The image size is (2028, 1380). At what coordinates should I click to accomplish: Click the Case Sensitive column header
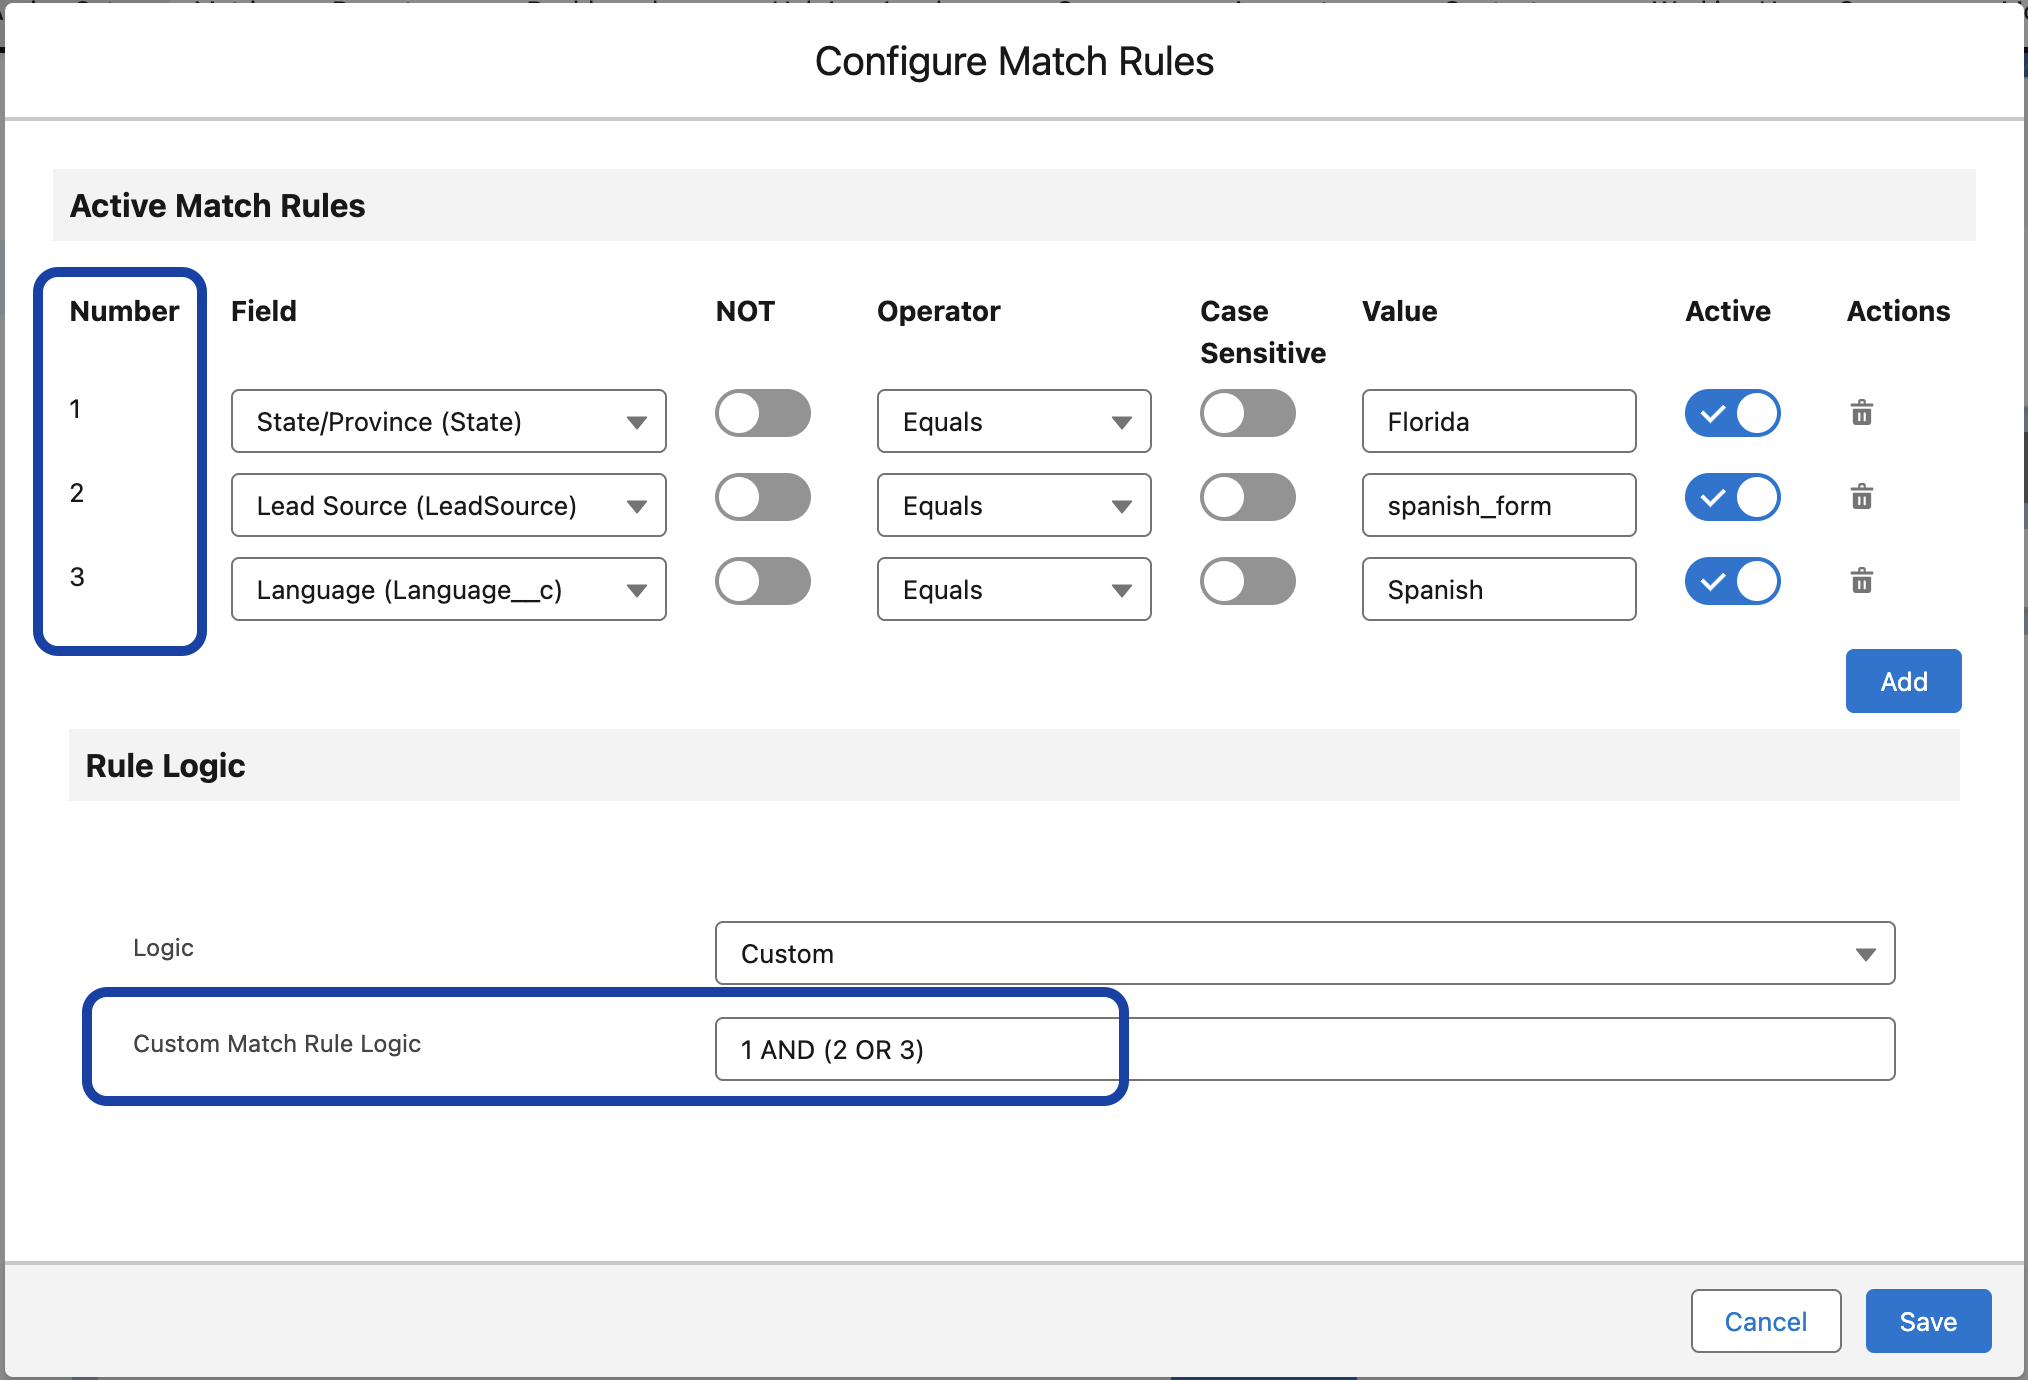[1263, 332]
